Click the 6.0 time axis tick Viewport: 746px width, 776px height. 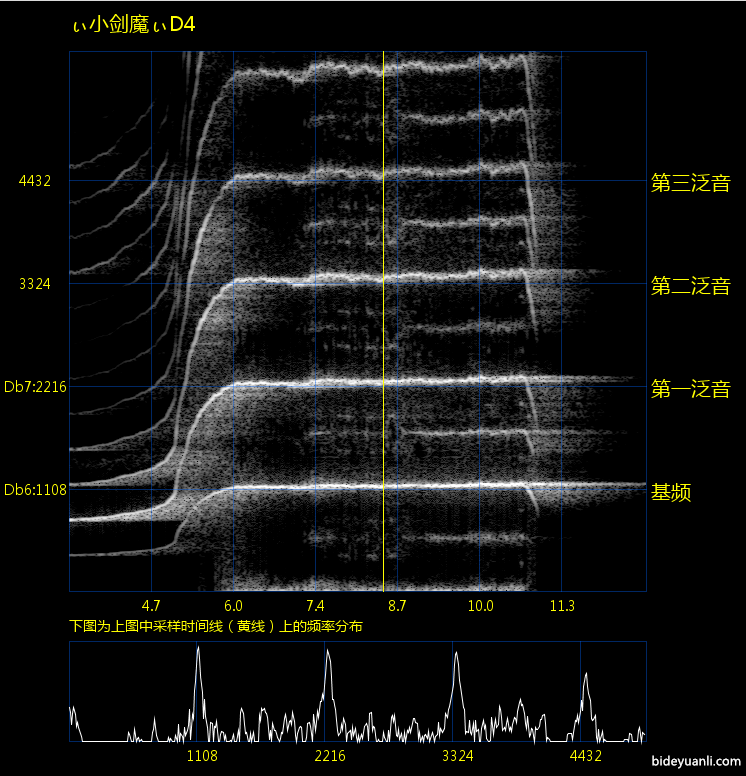coord(233,606)
